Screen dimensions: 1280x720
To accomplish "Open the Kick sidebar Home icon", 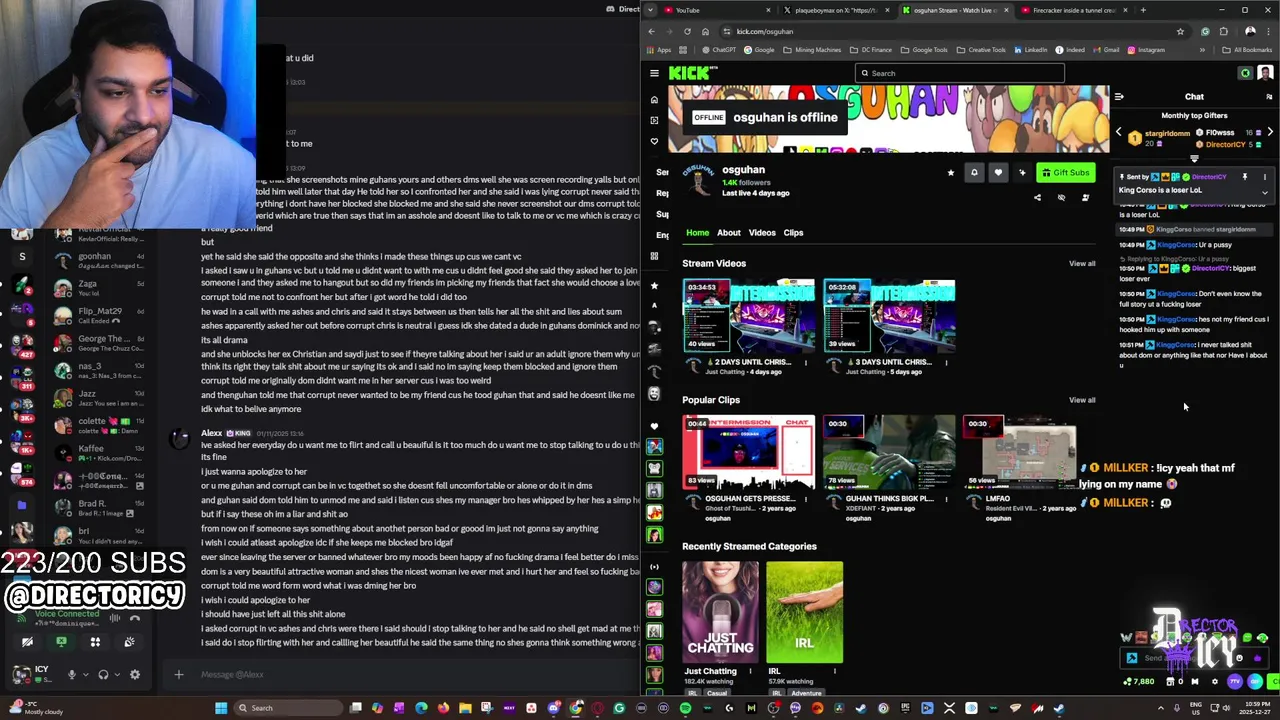I will click(x=654, y=99).
